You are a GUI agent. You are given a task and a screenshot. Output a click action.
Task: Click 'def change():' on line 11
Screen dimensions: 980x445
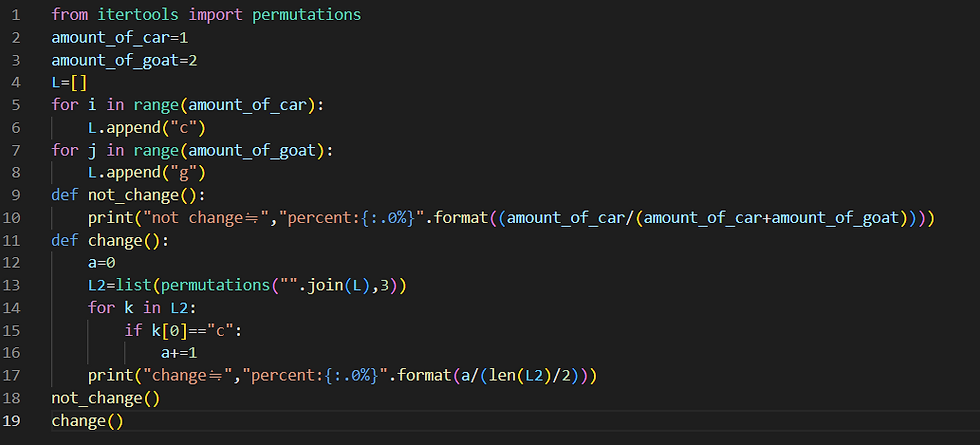click(110, 240)
